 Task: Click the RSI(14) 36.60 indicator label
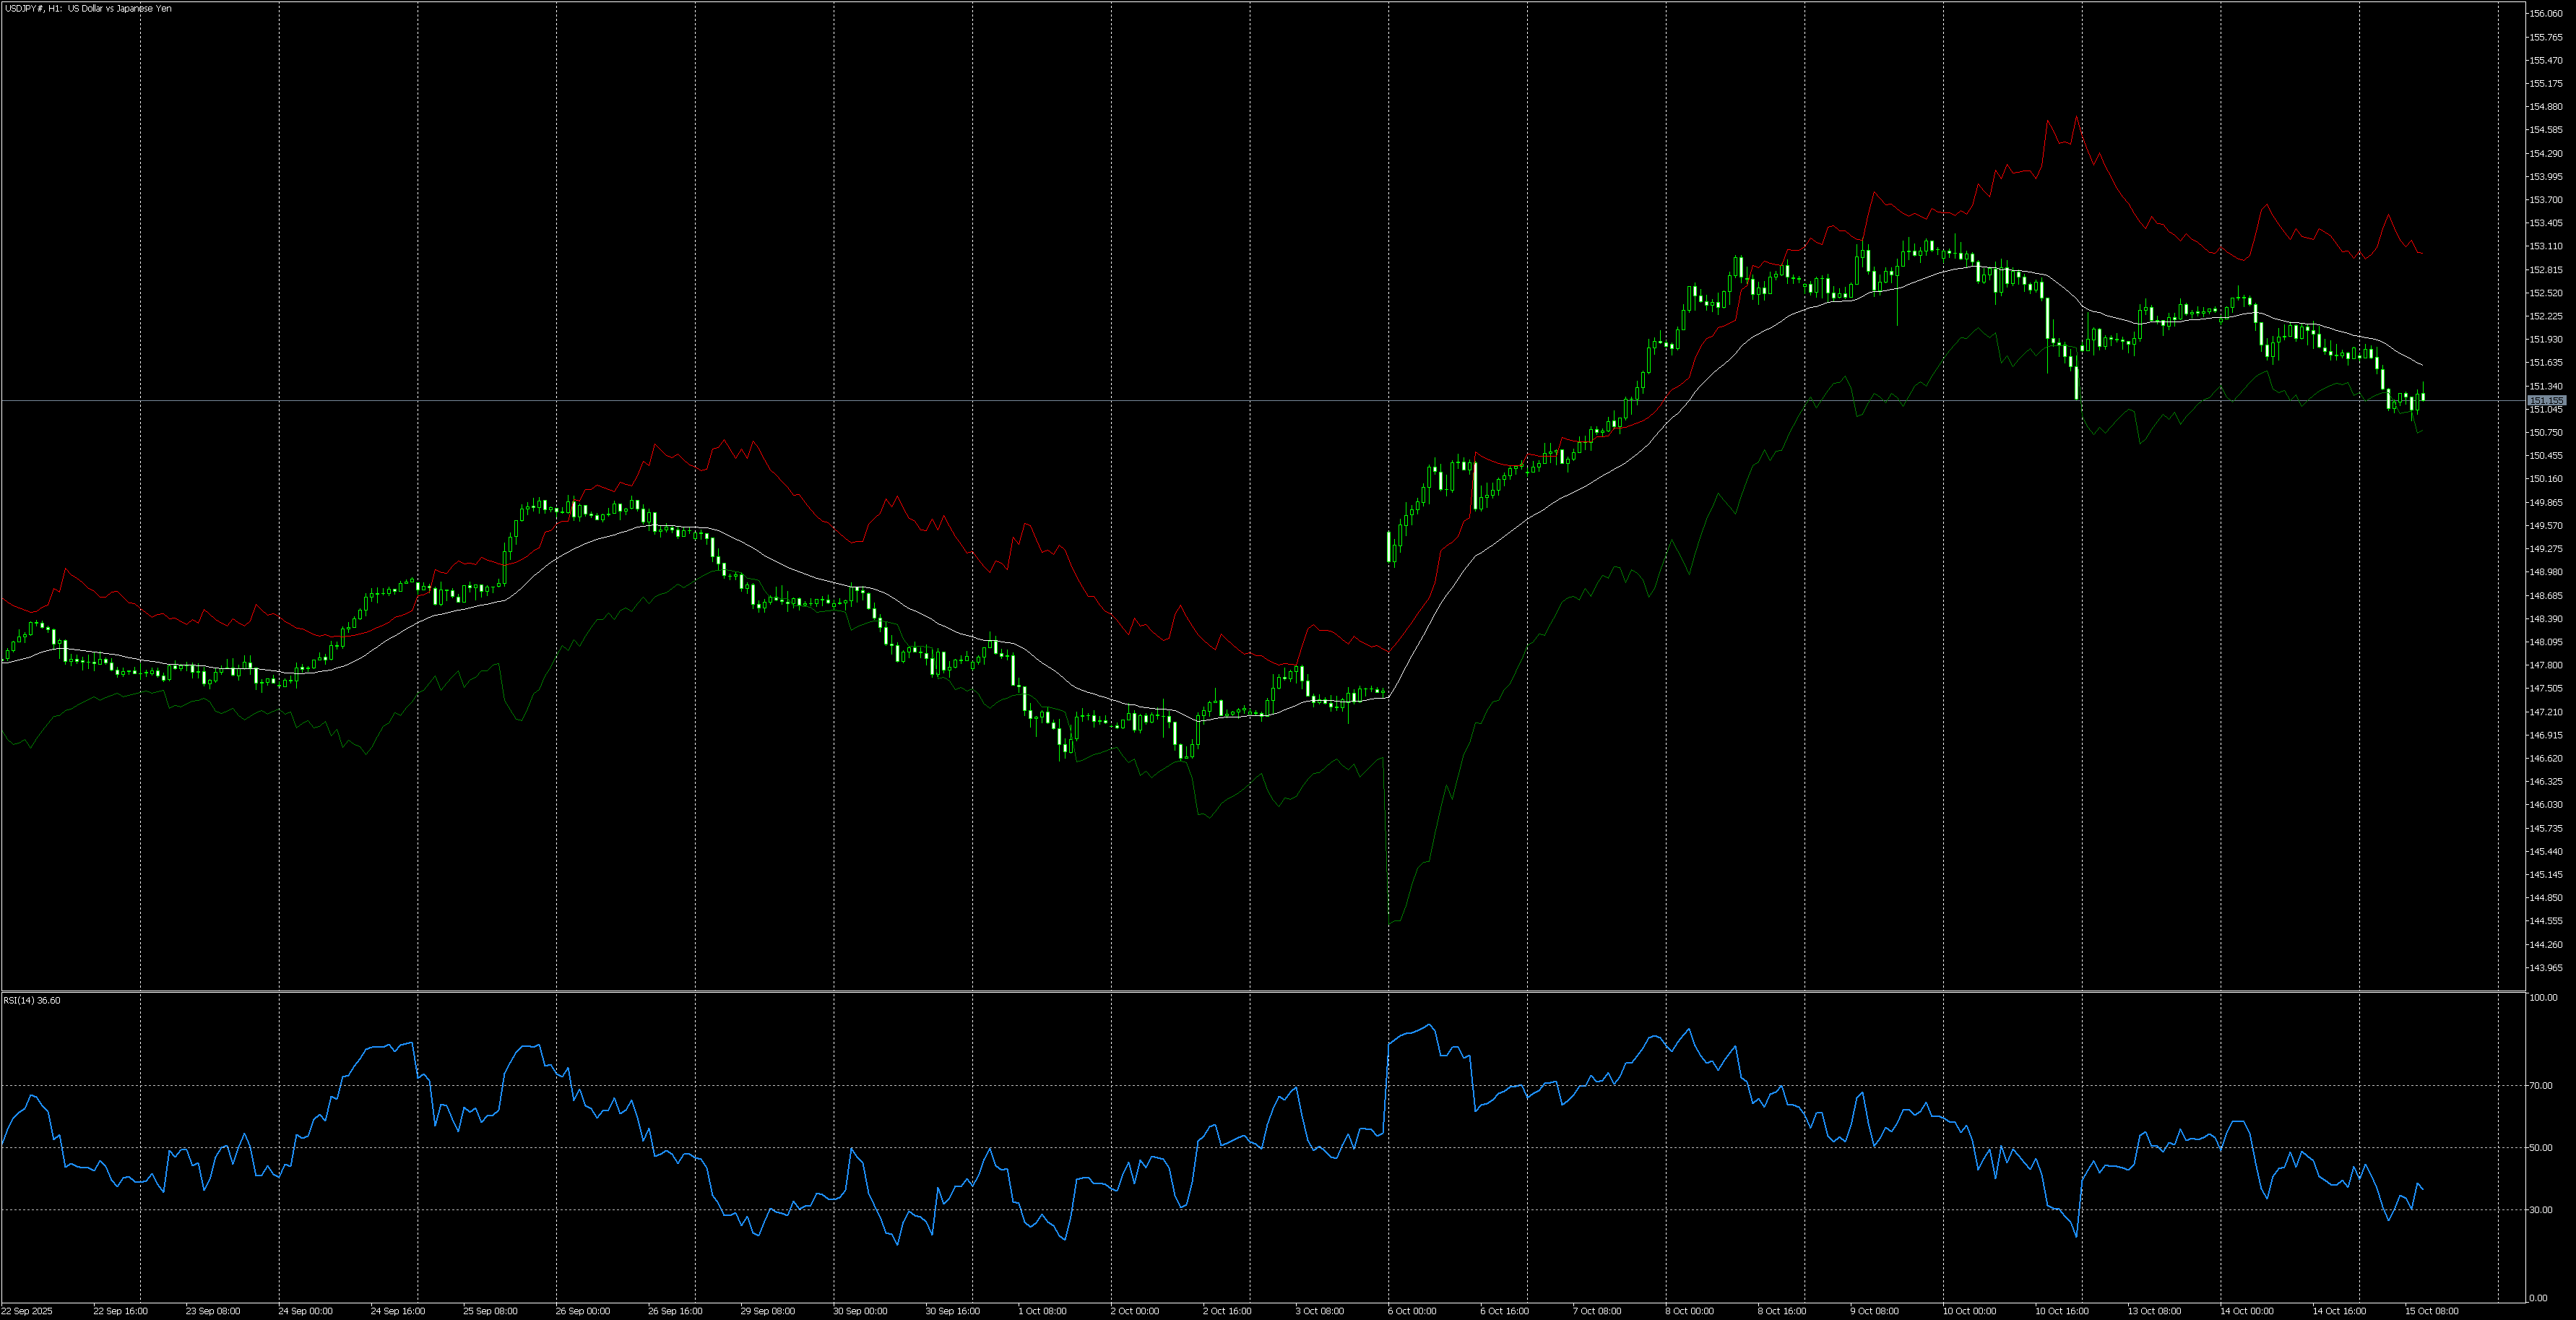[x=31, y=1000]
